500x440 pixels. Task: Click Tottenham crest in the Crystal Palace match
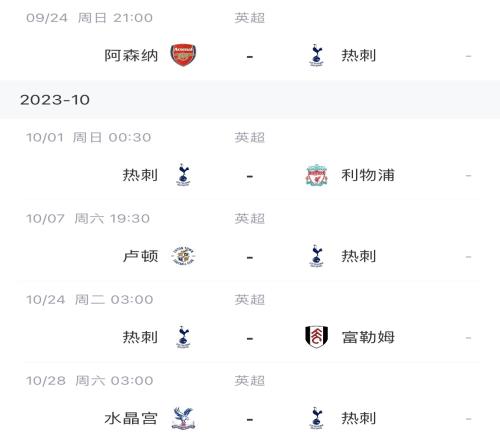tap(316, 418)
